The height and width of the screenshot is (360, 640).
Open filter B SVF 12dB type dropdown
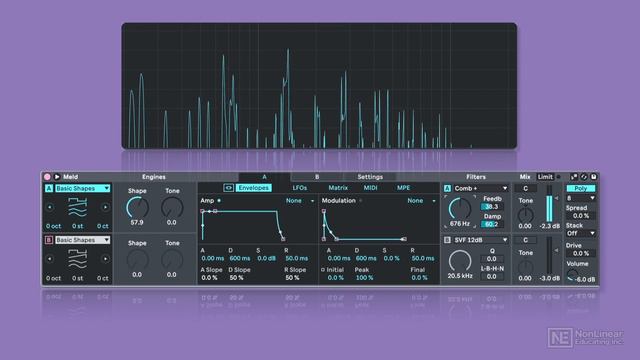481,240
